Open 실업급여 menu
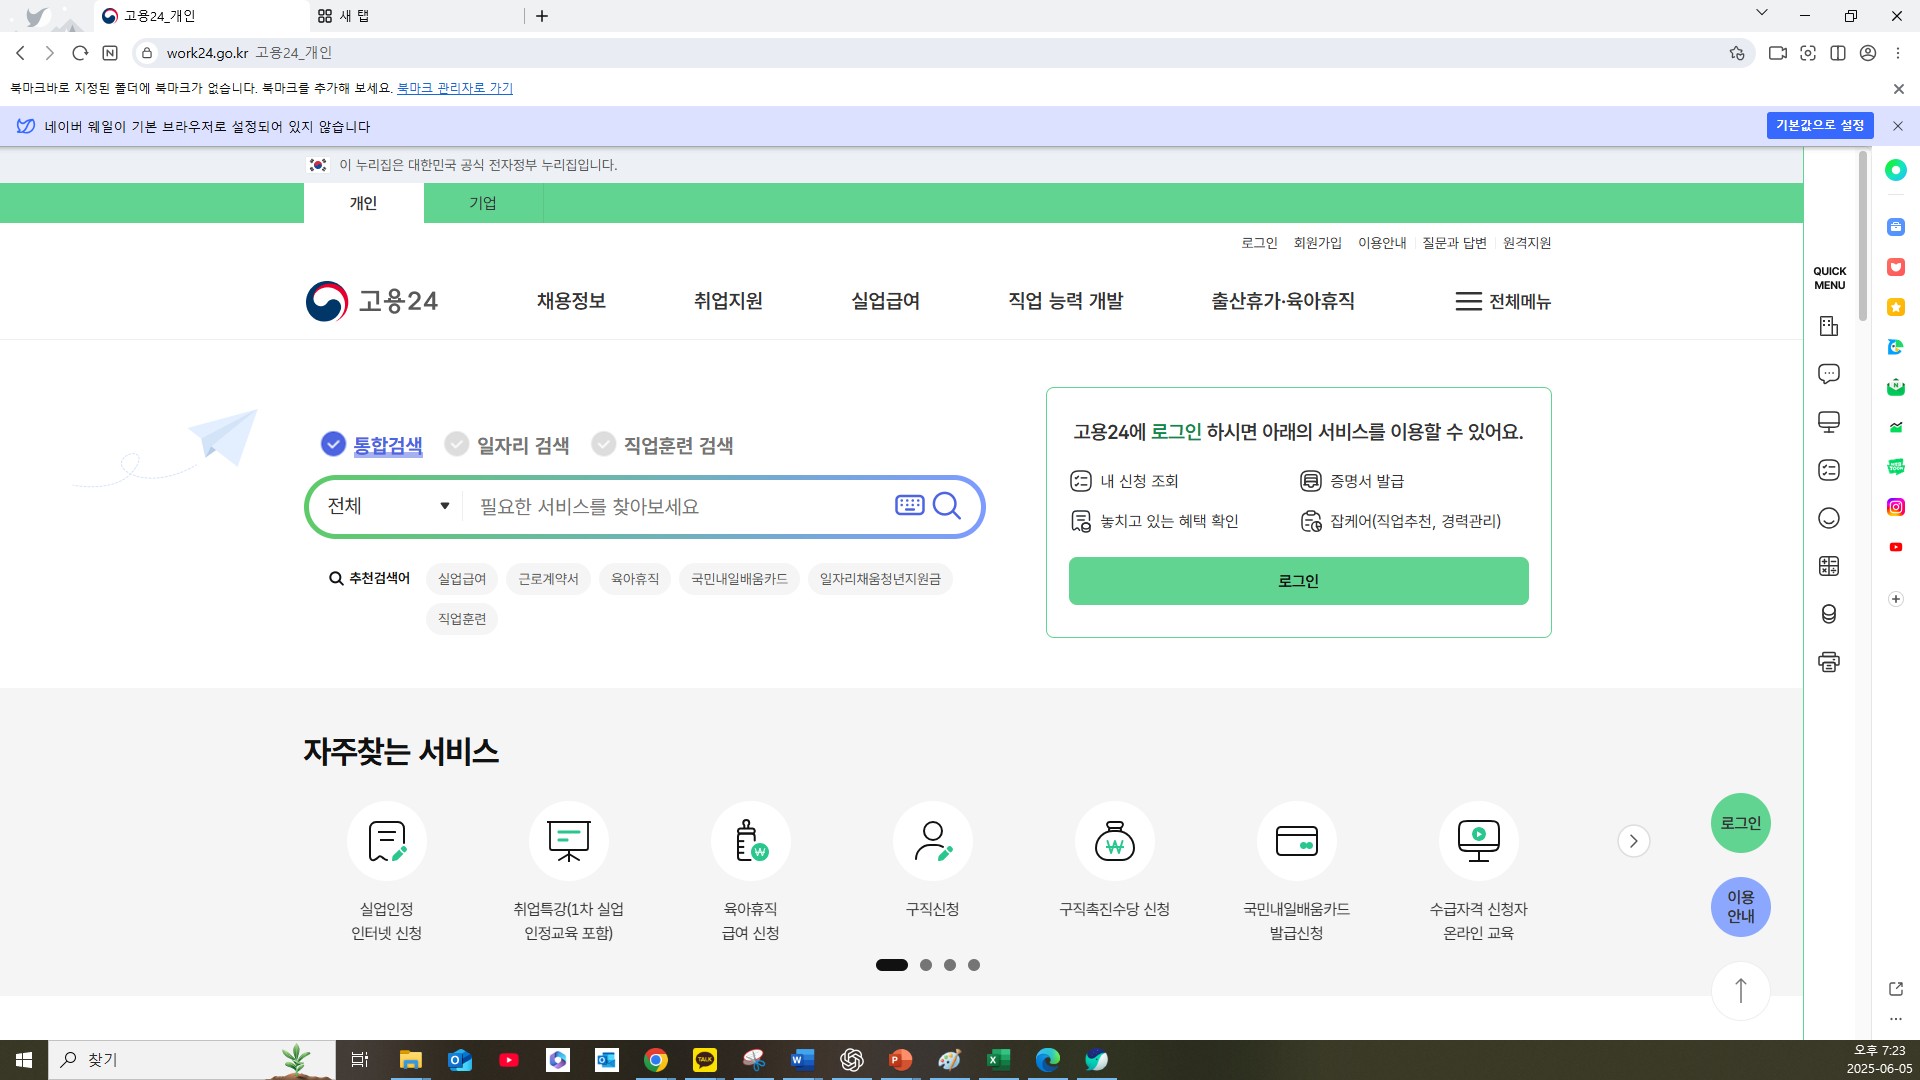The image size is (1920, 1080). pos(885,301)
